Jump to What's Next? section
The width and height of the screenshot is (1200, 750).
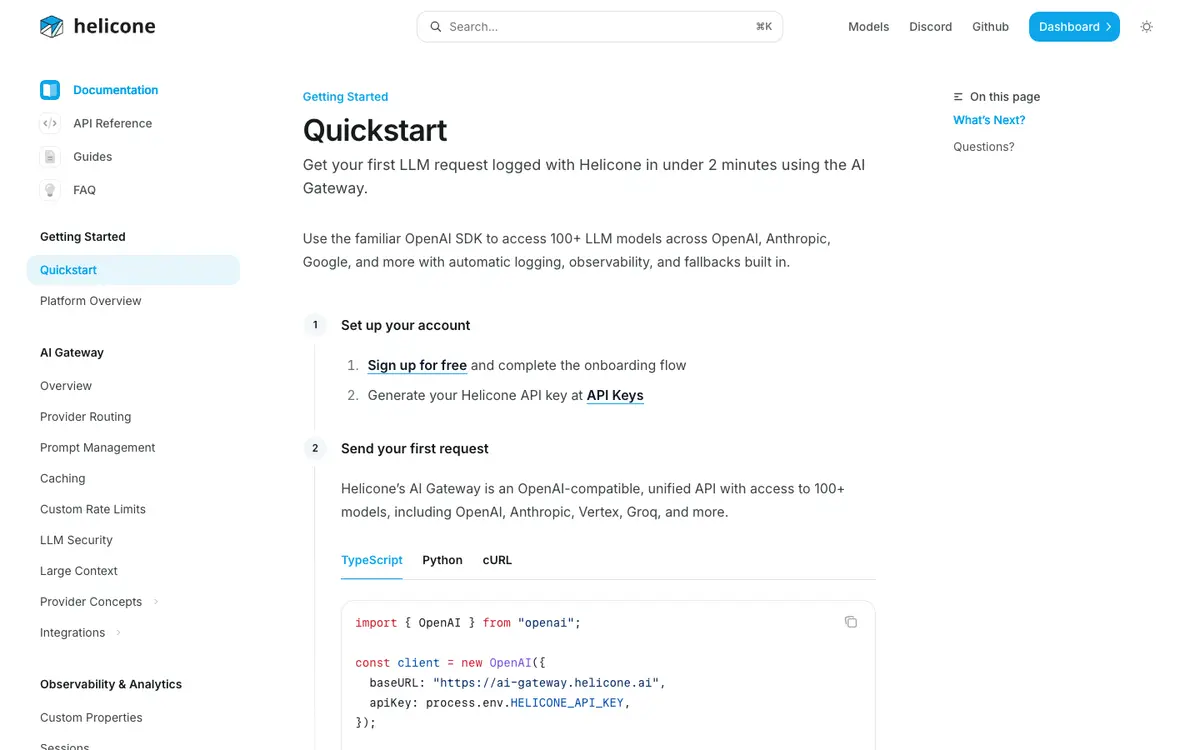(x=989, y=120)
